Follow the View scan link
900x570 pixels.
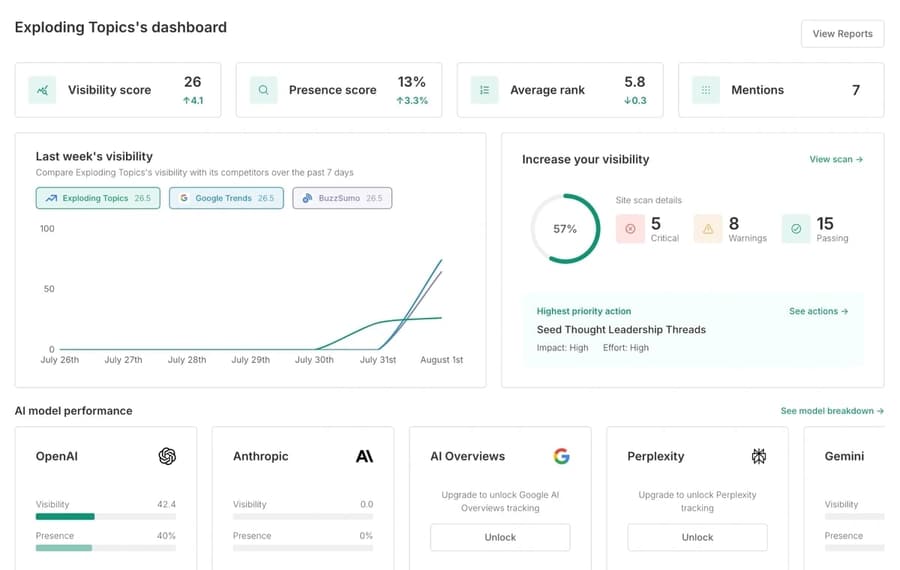pyautogui.click(x=836, y=160)
